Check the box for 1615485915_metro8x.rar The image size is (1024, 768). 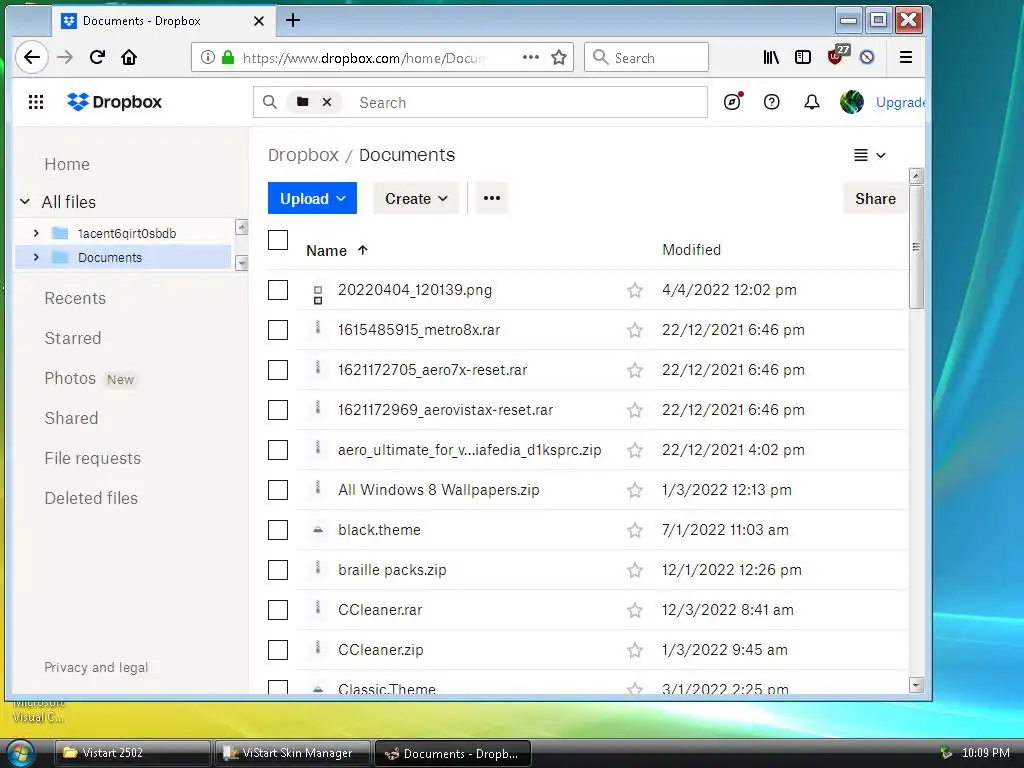[x=278, y=330]
